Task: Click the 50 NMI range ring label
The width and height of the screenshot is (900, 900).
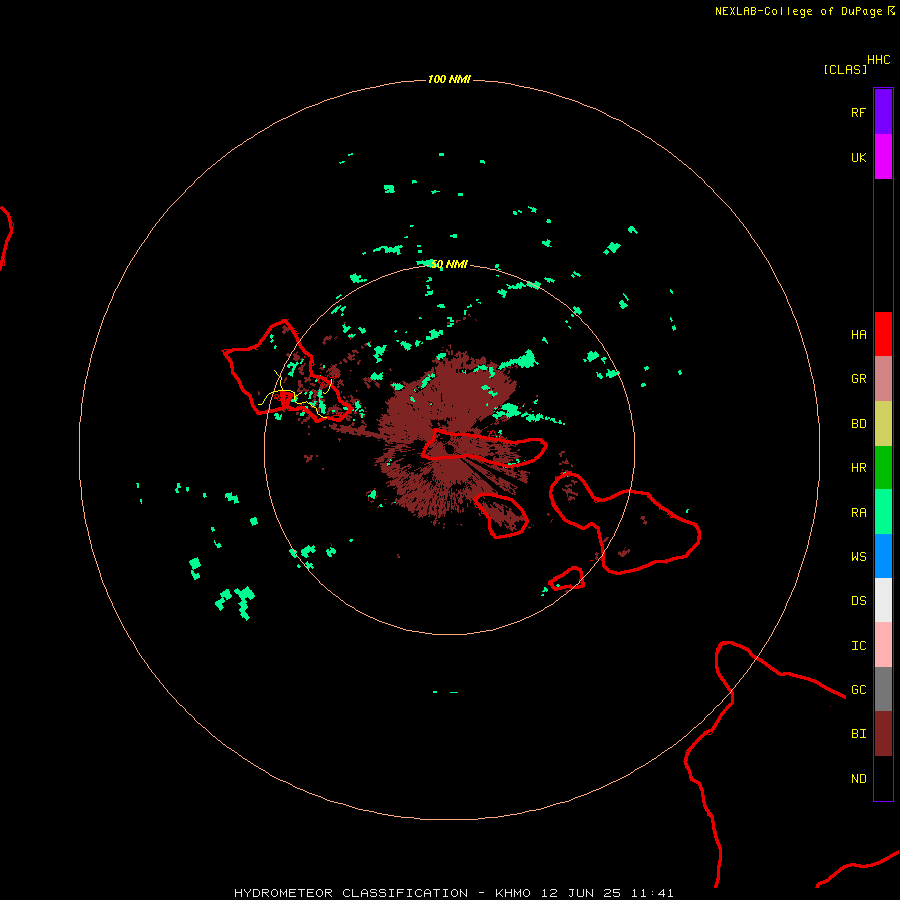Action: (449, 264)
